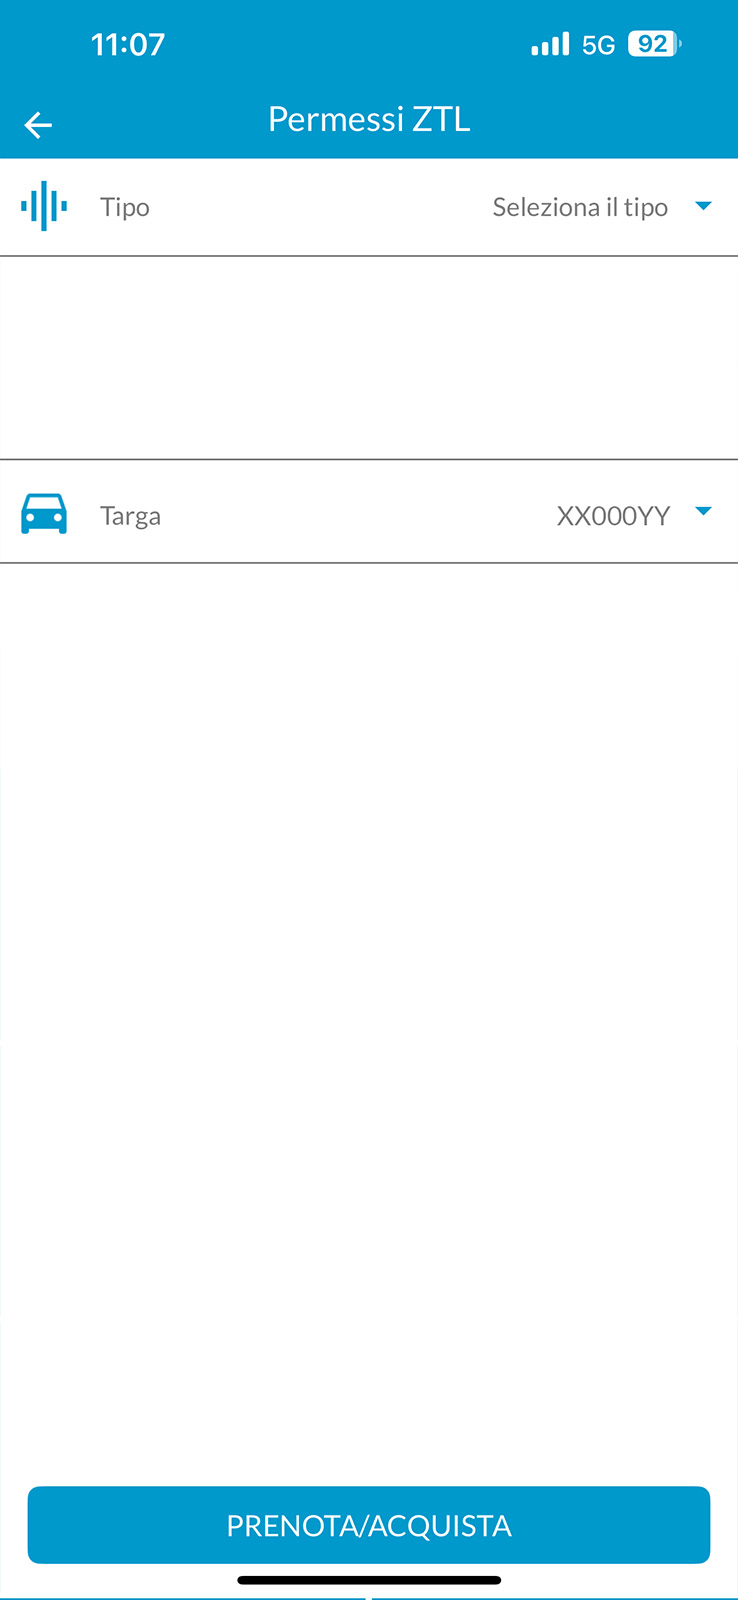The height and width of the screenshot is (1600, 738).
Task: Tap the blue header bar beside the title
Action: [600, 120]
